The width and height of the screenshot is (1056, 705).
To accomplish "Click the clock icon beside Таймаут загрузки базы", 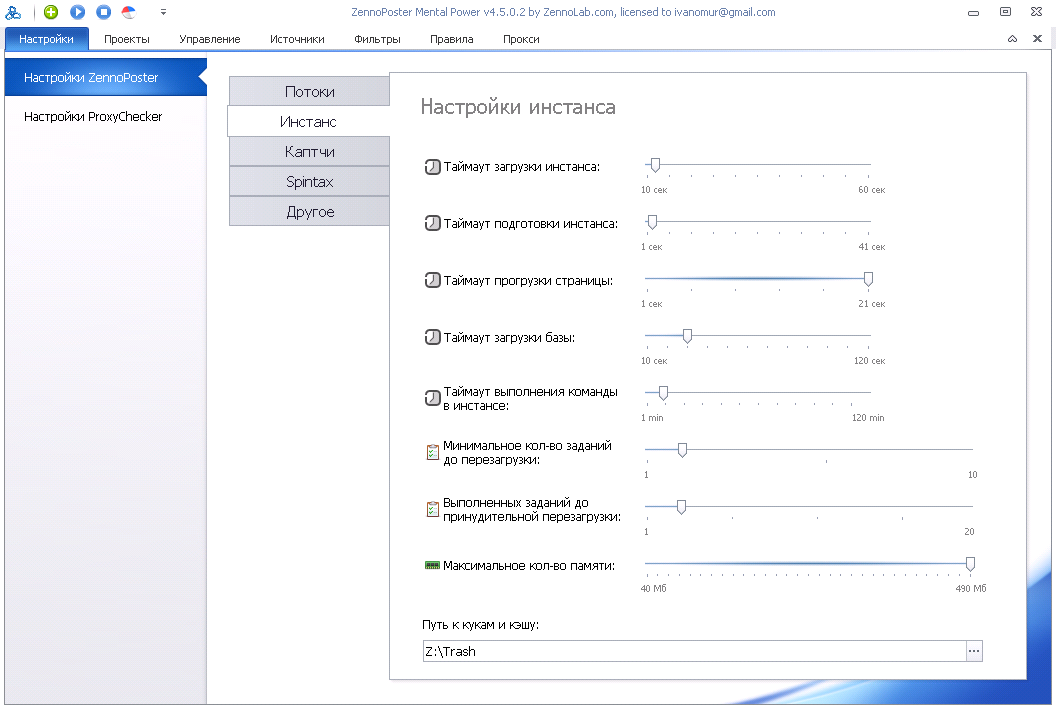I will pyautogui.click(x=432, y=337).
